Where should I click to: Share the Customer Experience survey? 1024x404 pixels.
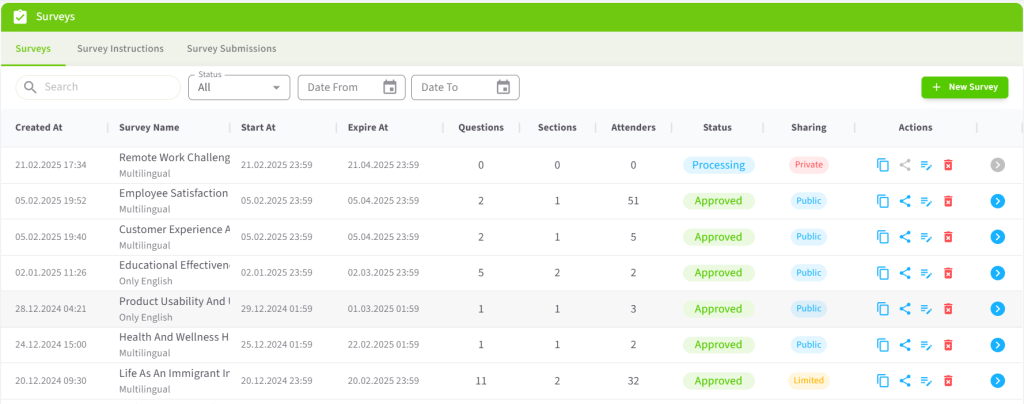click(x=904, y=237)
